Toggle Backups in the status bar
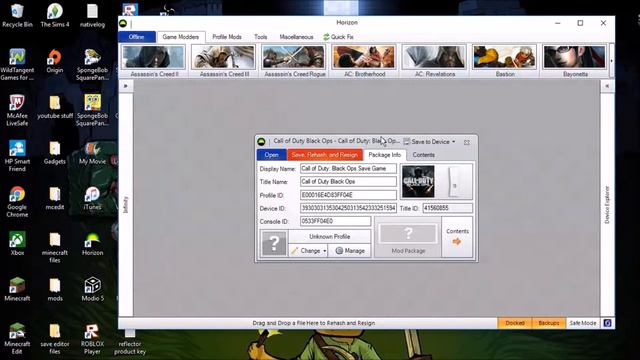 [549, 323]
